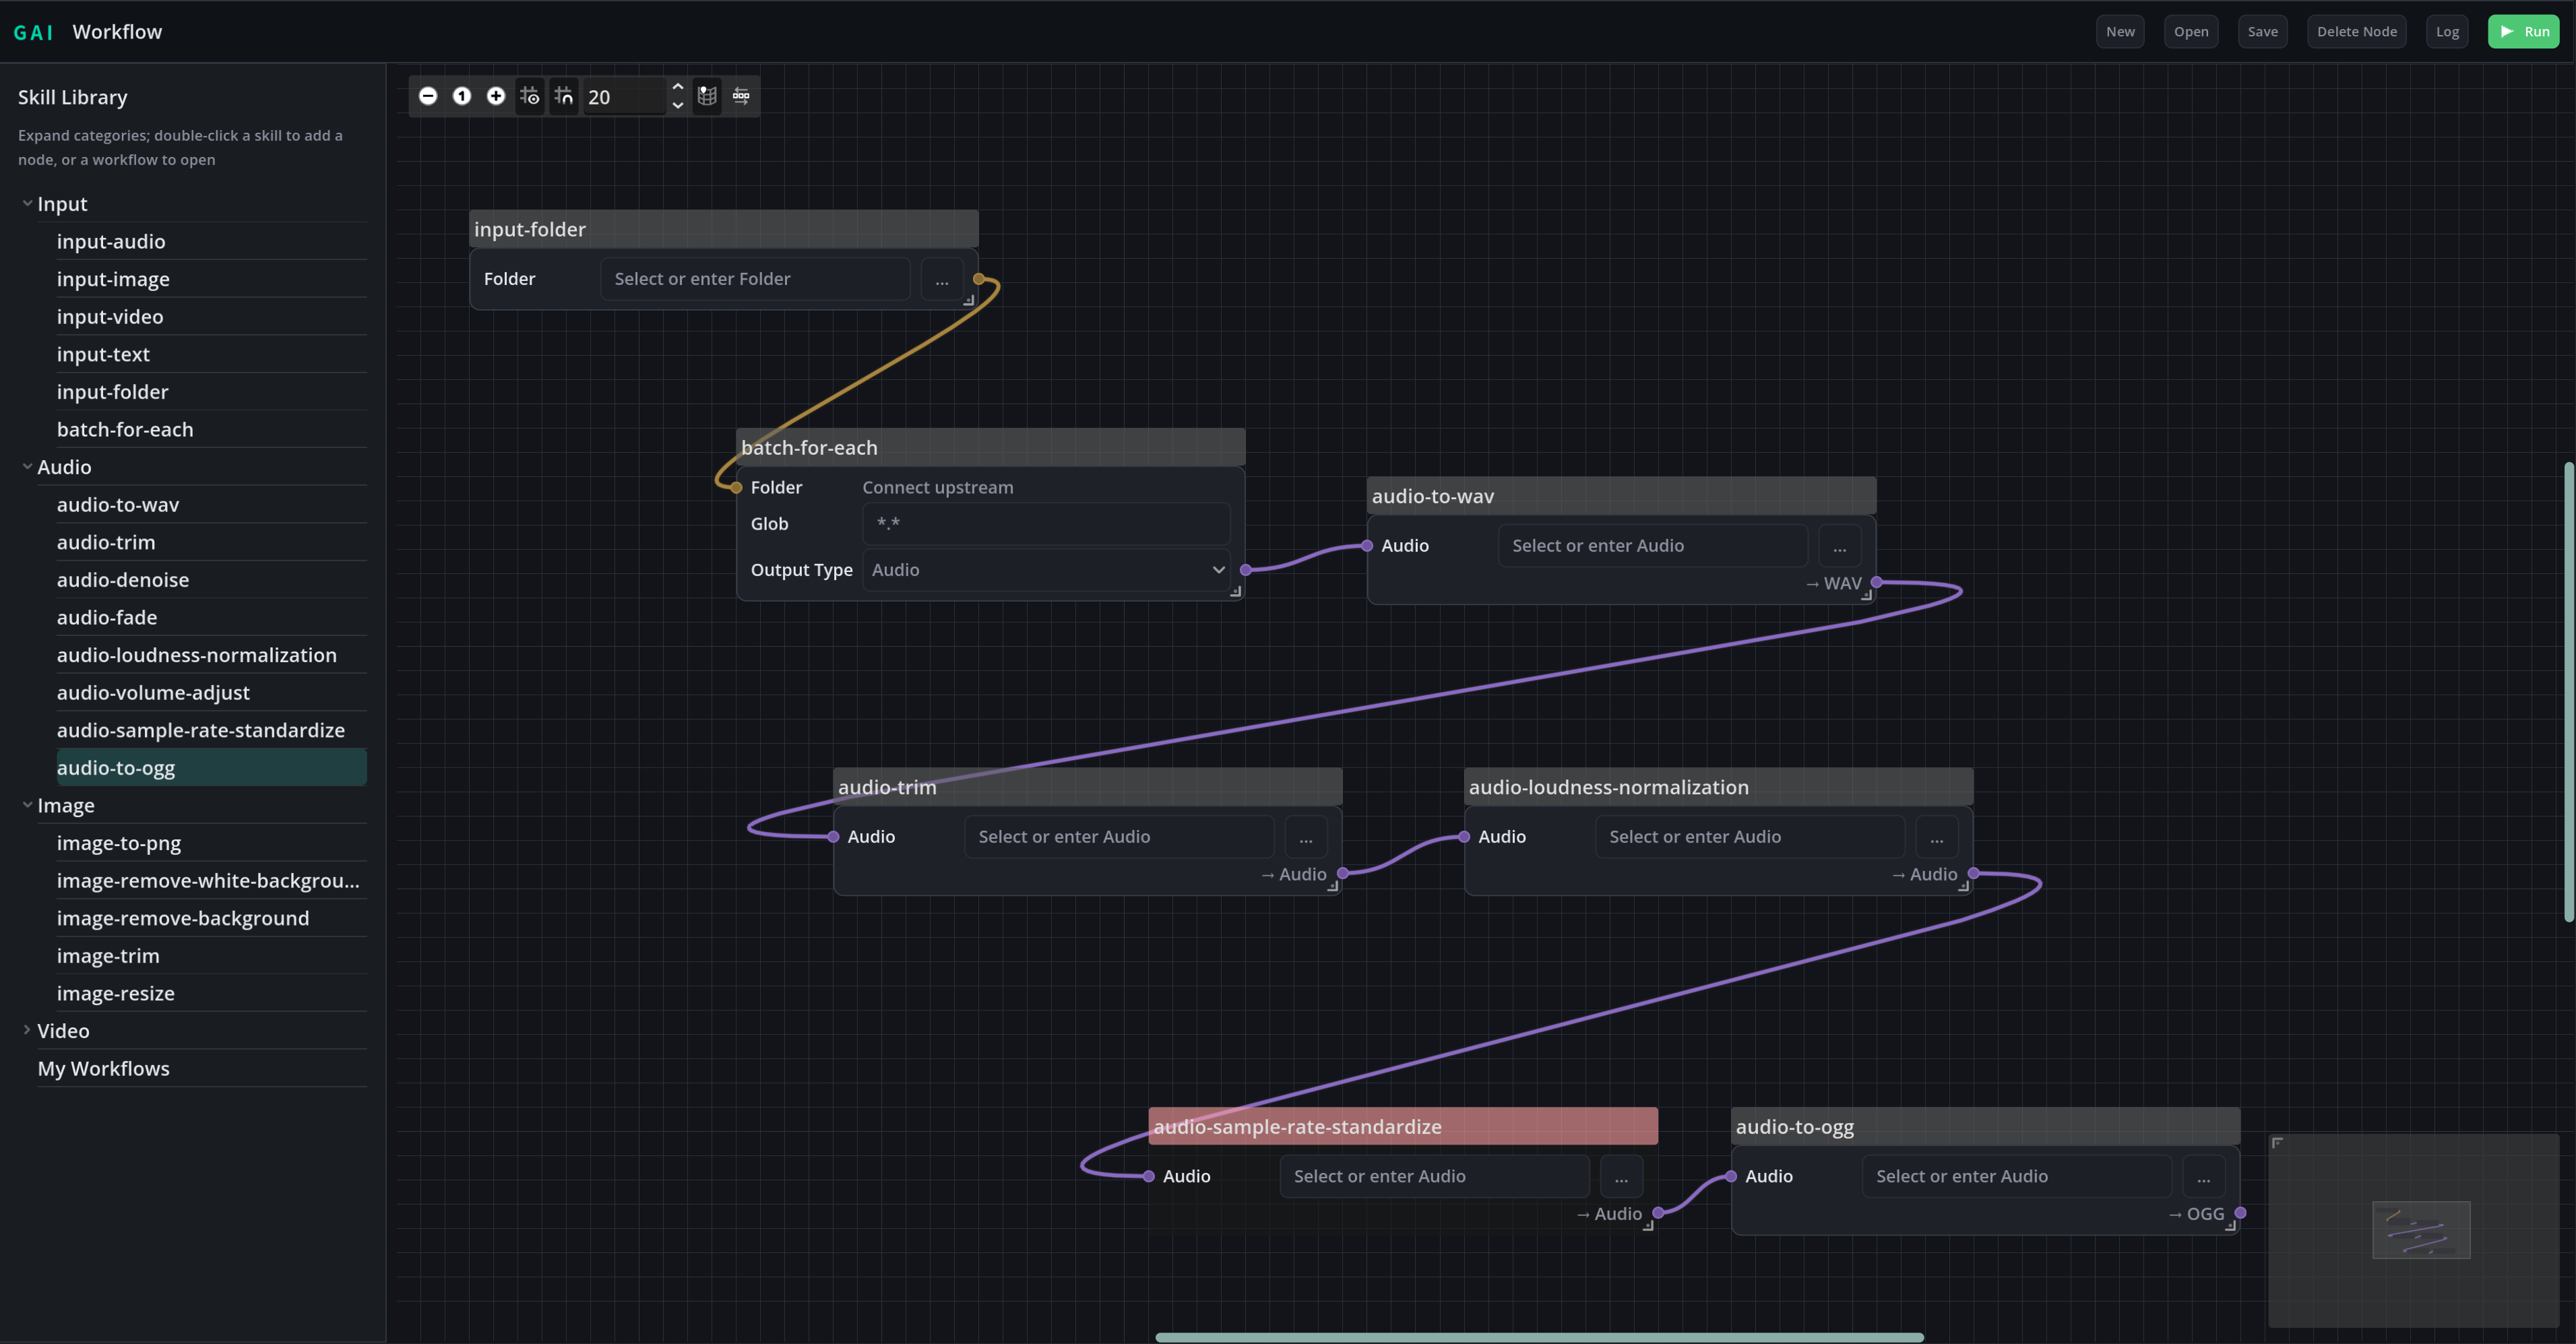Click the Audio input in audio-to-wav node
The image size is (2576, 1344).
click(x=1653, y=546)
